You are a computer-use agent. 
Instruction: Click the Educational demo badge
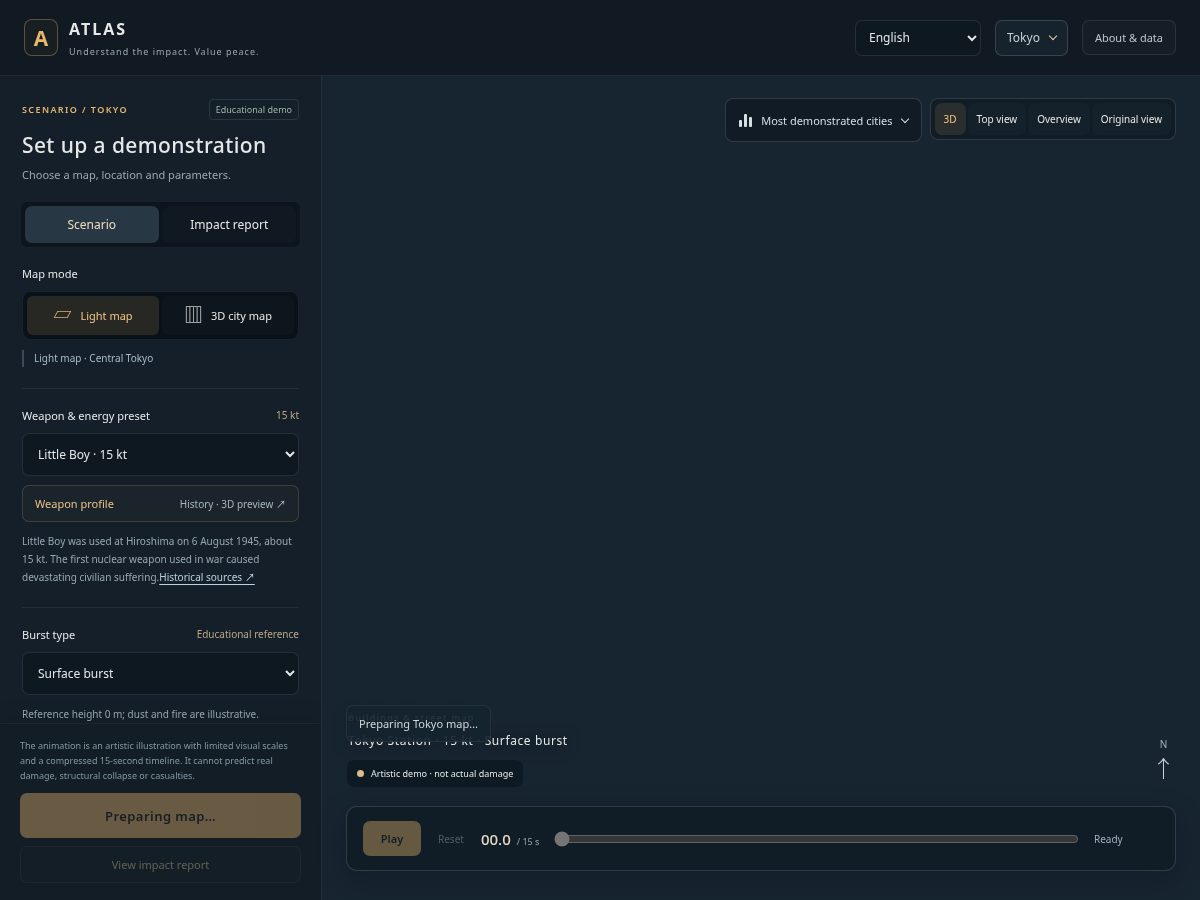[254, 110]
